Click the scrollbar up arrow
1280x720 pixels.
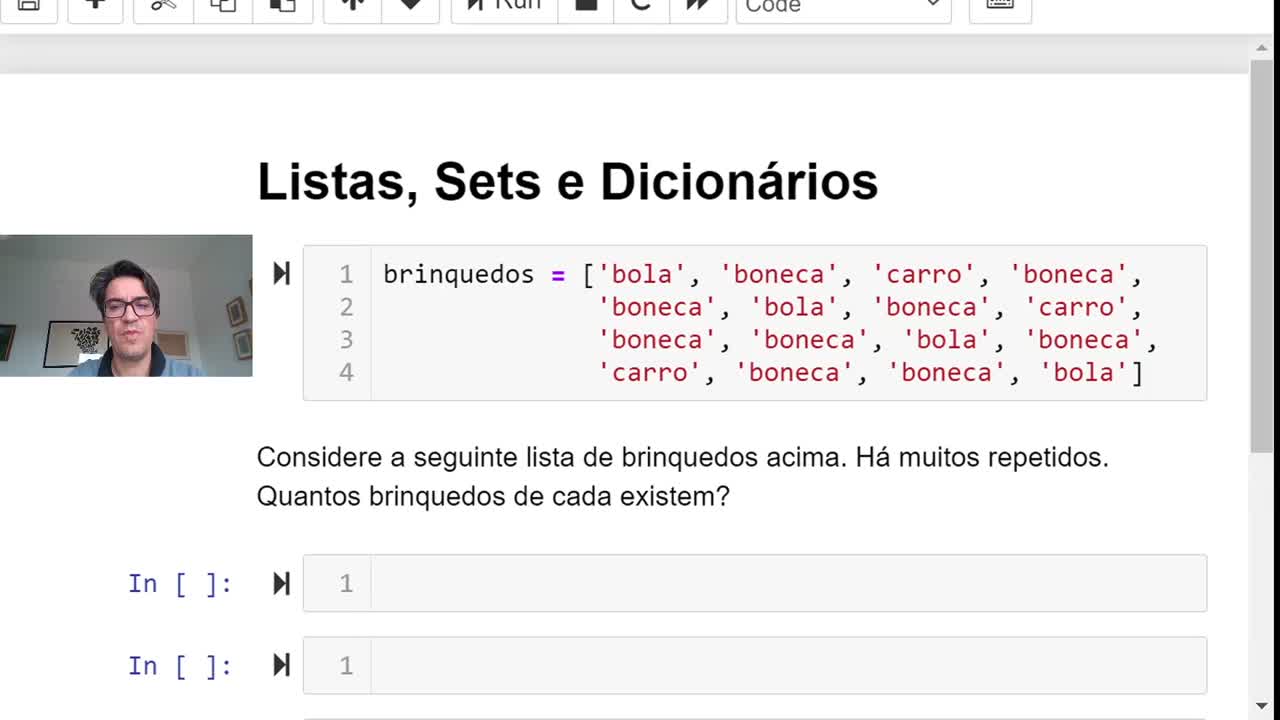coord(1263,47)
